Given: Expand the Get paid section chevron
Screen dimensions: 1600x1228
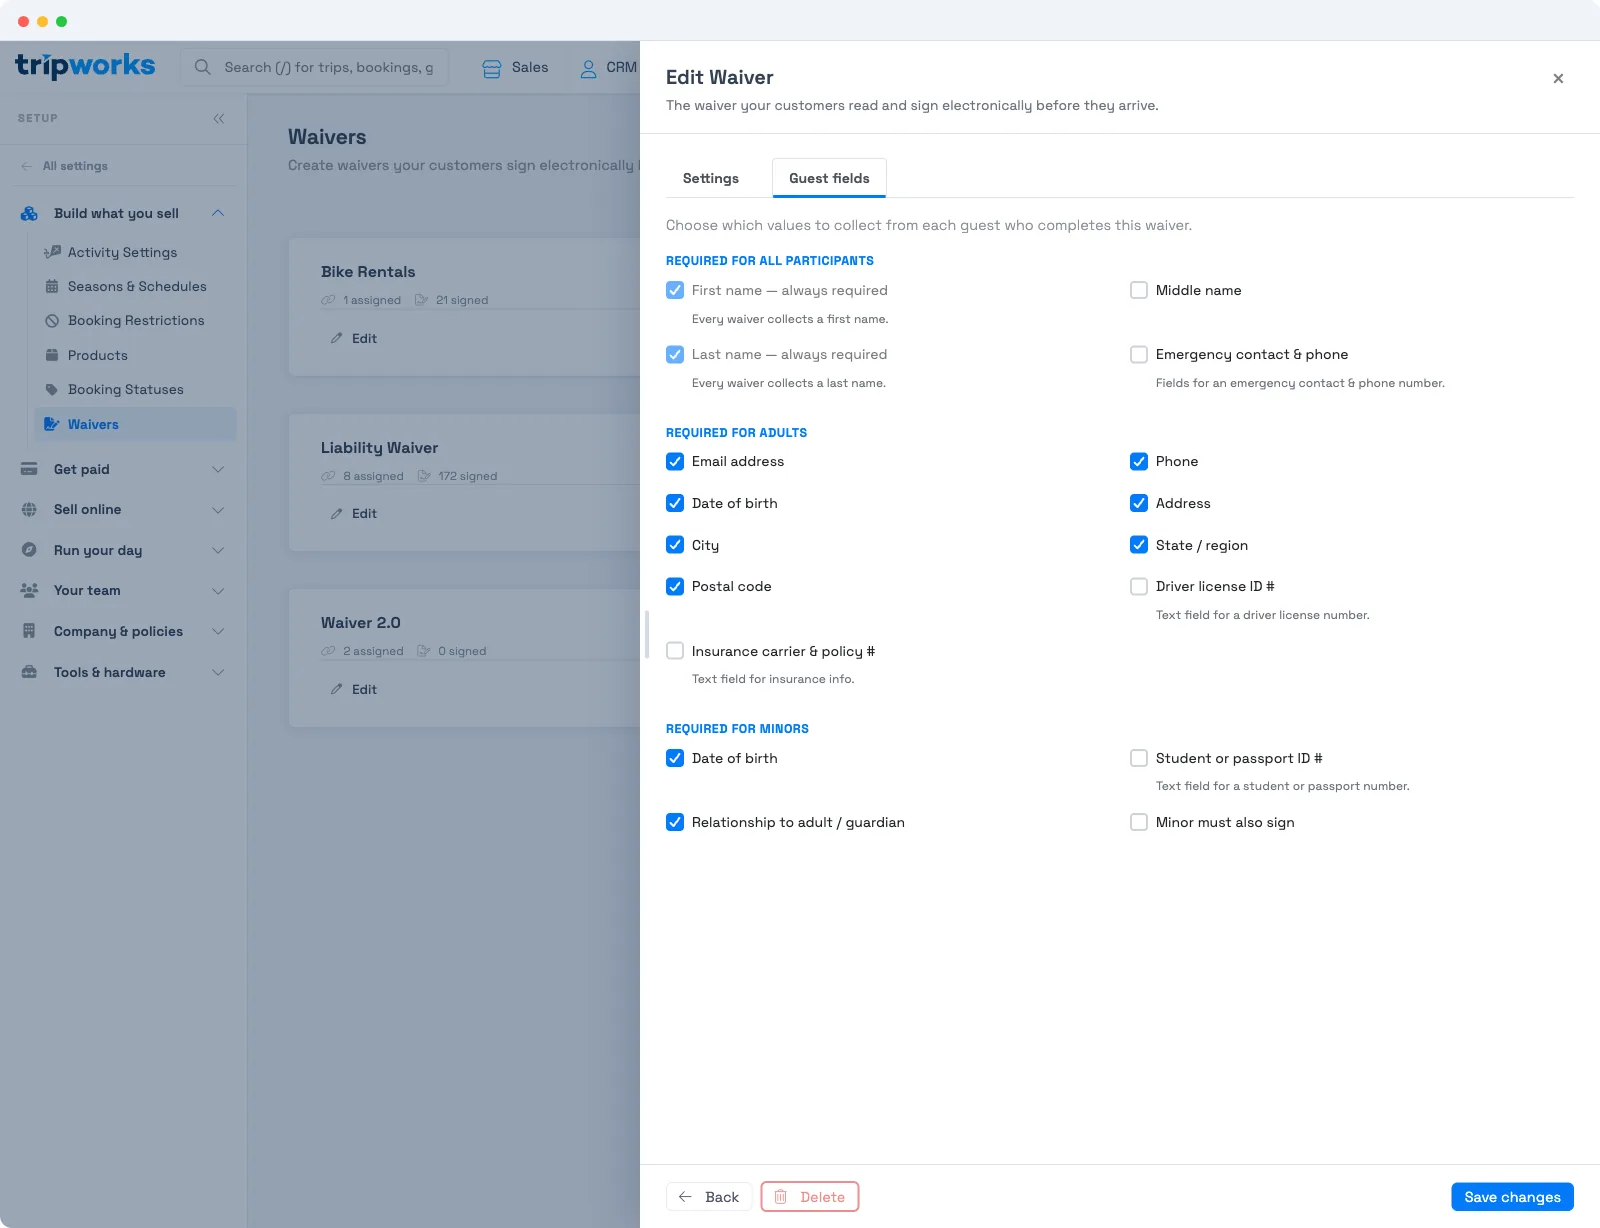Looking at the screenshot, I should pos(218,469).
